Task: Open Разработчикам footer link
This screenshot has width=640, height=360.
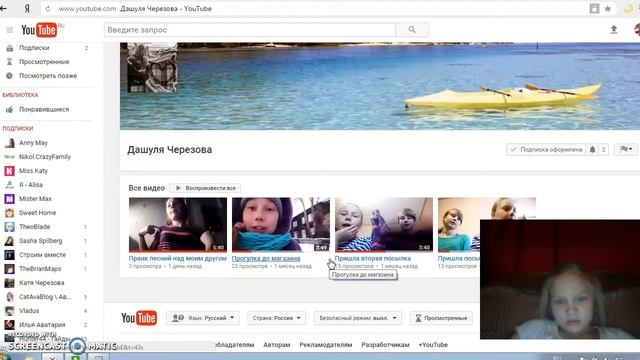Action: pos(385,344)
